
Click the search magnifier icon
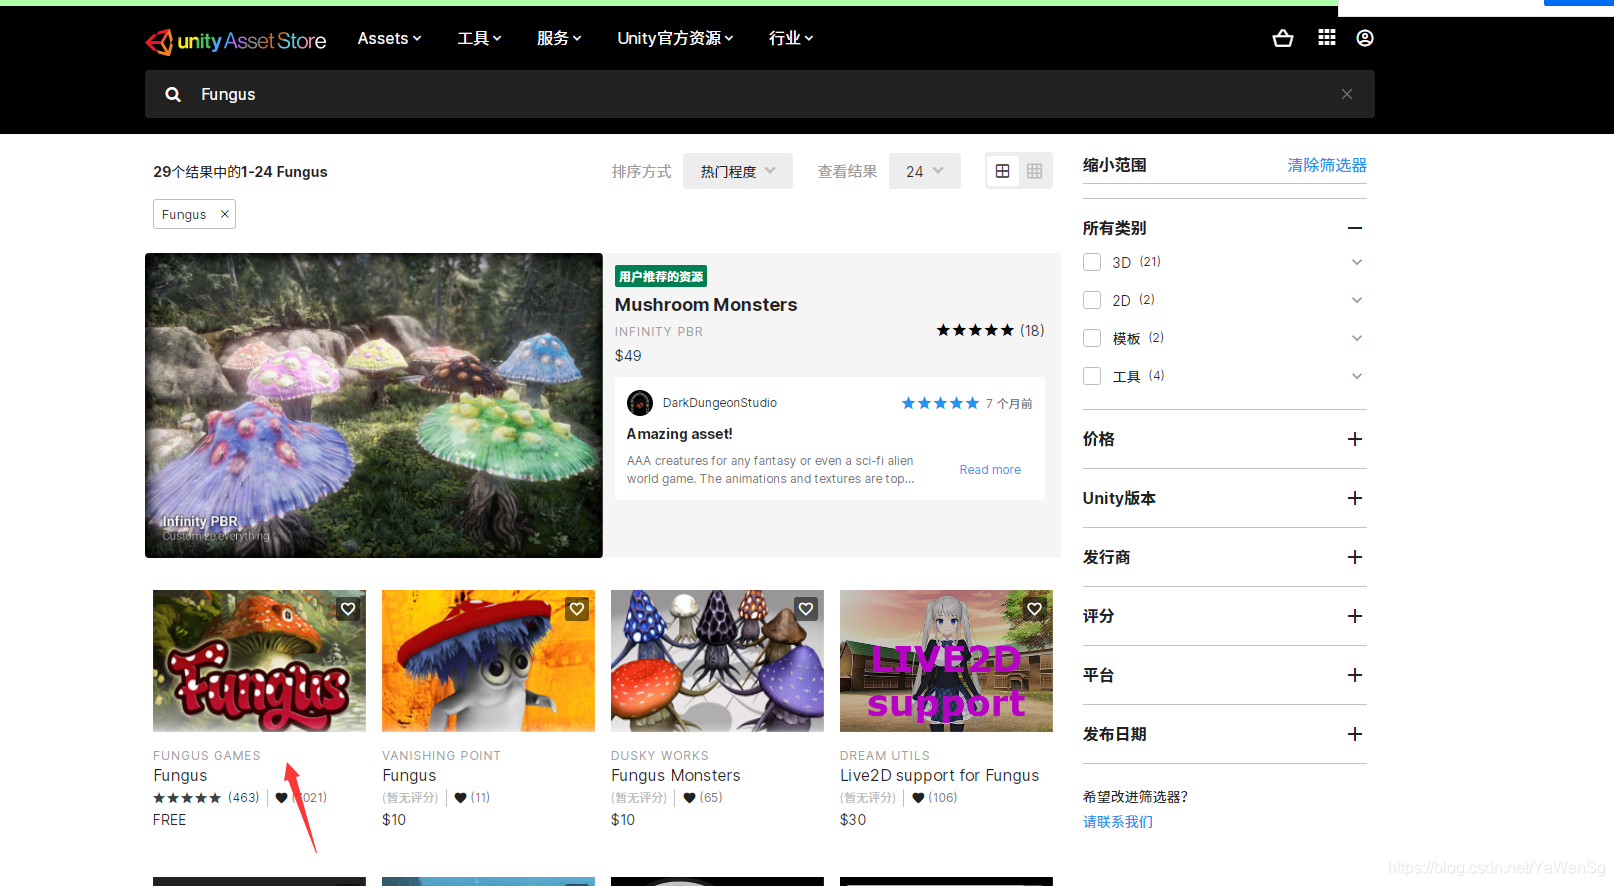click(x=173, y=94)
